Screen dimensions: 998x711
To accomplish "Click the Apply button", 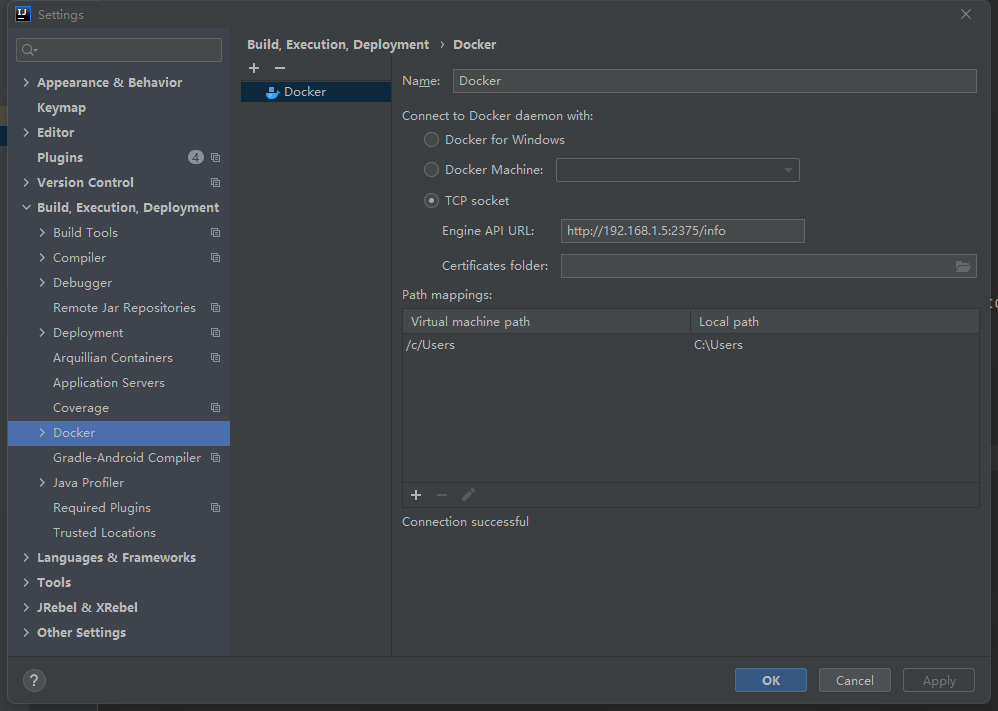I will point(939,680).
